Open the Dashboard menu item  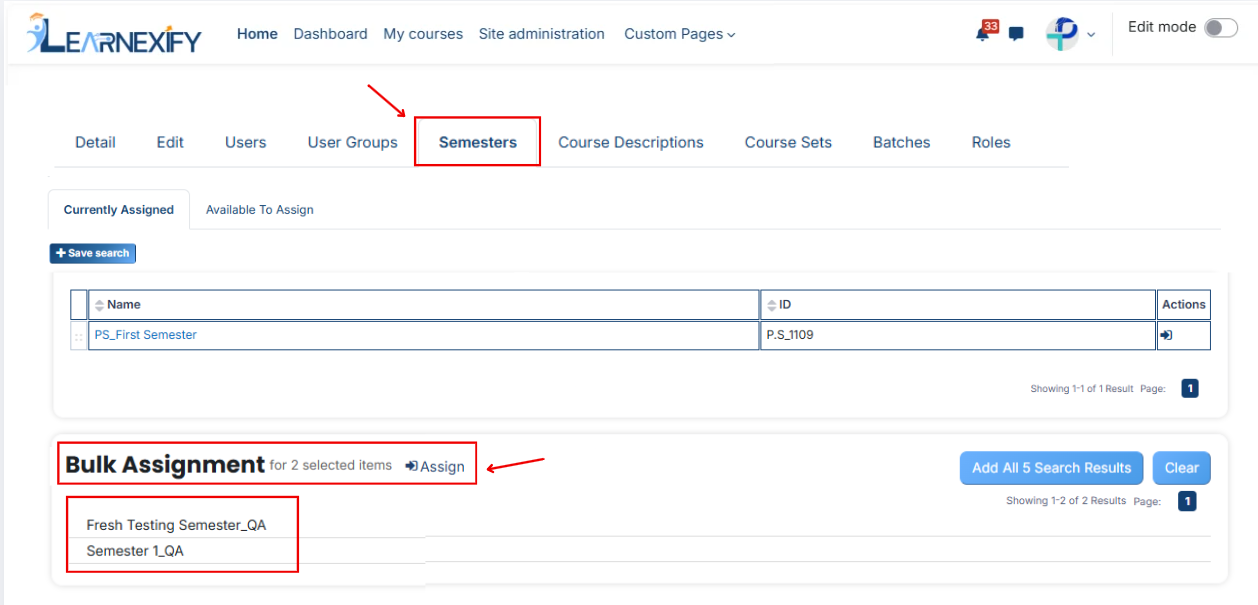pos(330,34)
